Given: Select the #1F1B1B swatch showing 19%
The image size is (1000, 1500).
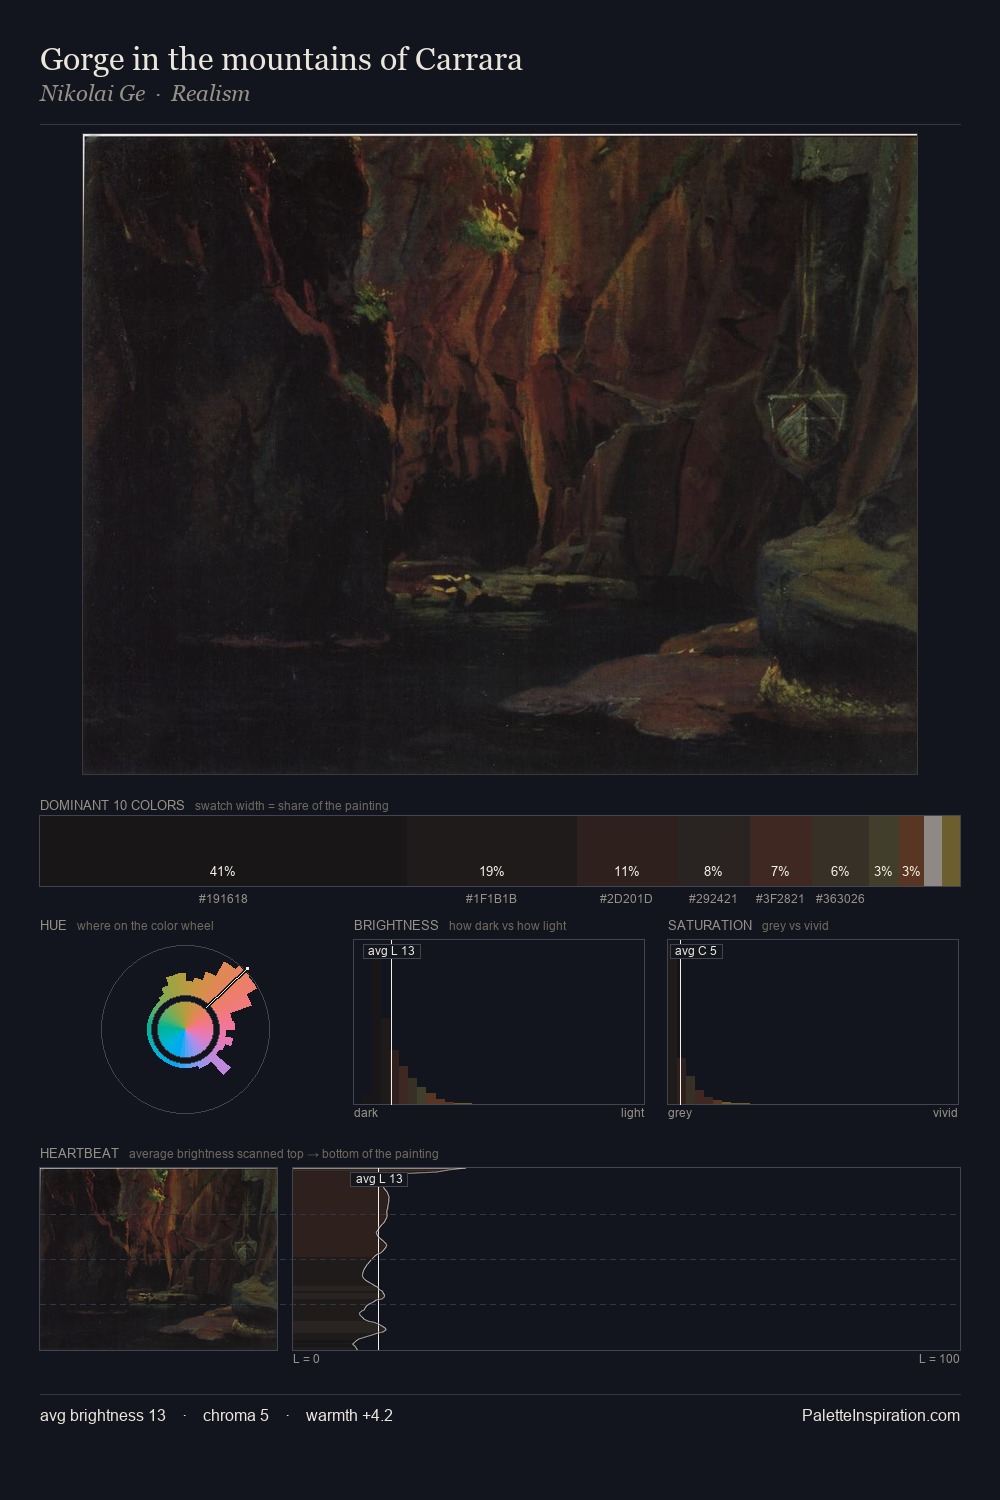Looking at the screenshot, I should pos(492,851).
